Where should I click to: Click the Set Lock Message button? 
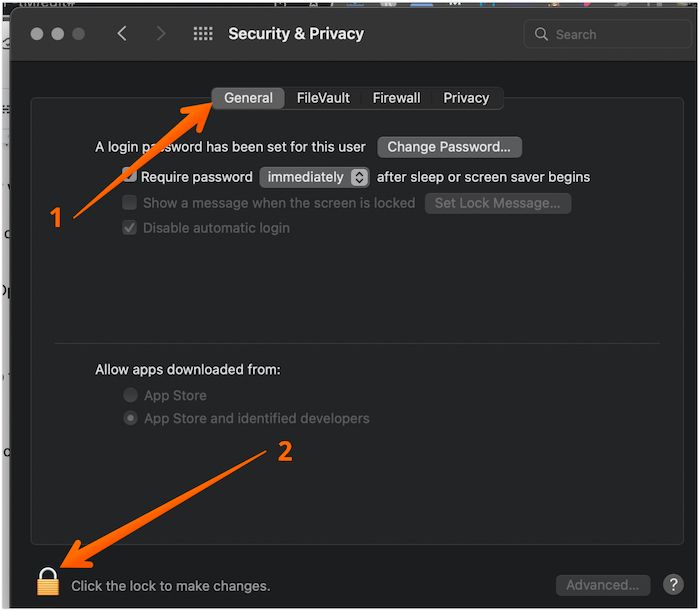[497, 203]
